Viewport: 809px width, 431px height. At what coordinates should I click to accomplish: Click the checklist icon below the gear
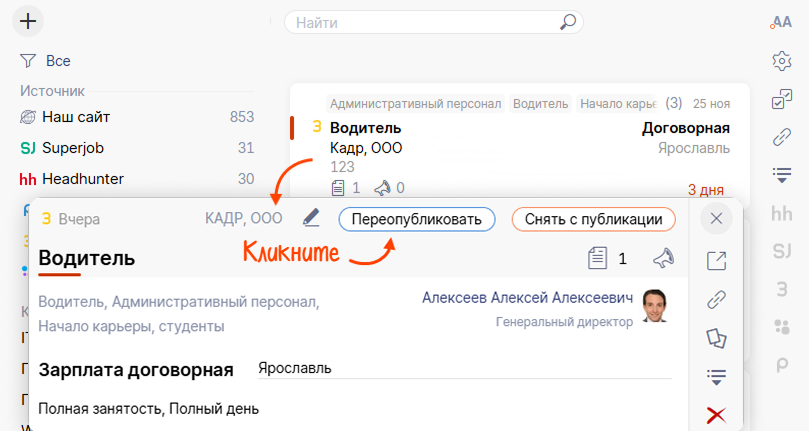pos(782,99)
